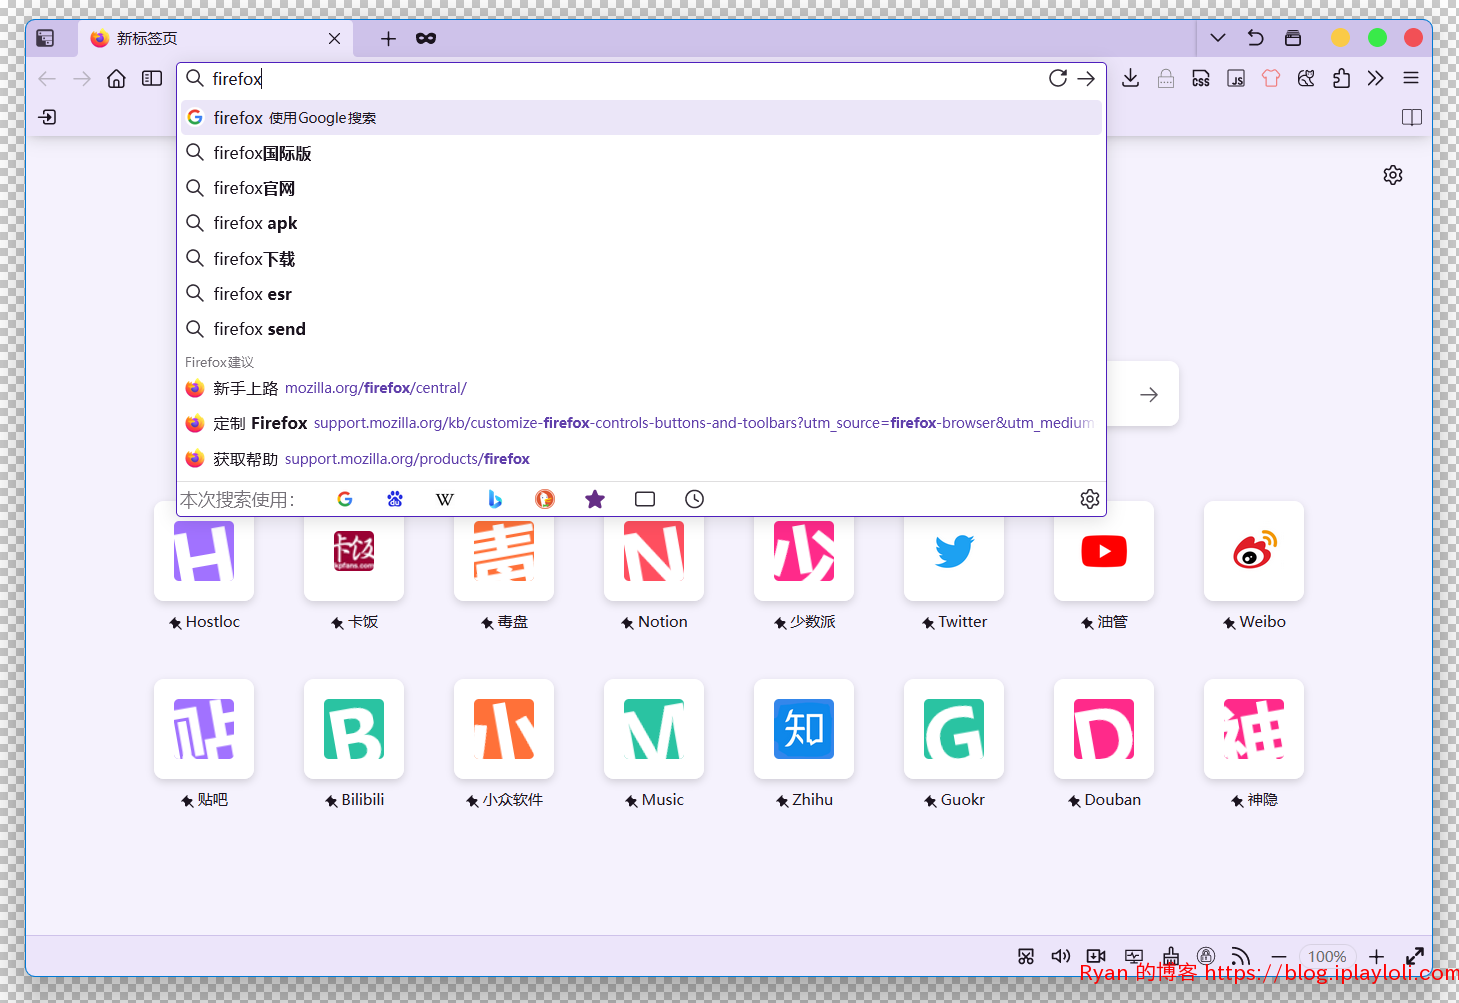Screen dimensions: 1459x1003
Task: Toggle the sidebar panel icon
Action: tap(152, 79)
